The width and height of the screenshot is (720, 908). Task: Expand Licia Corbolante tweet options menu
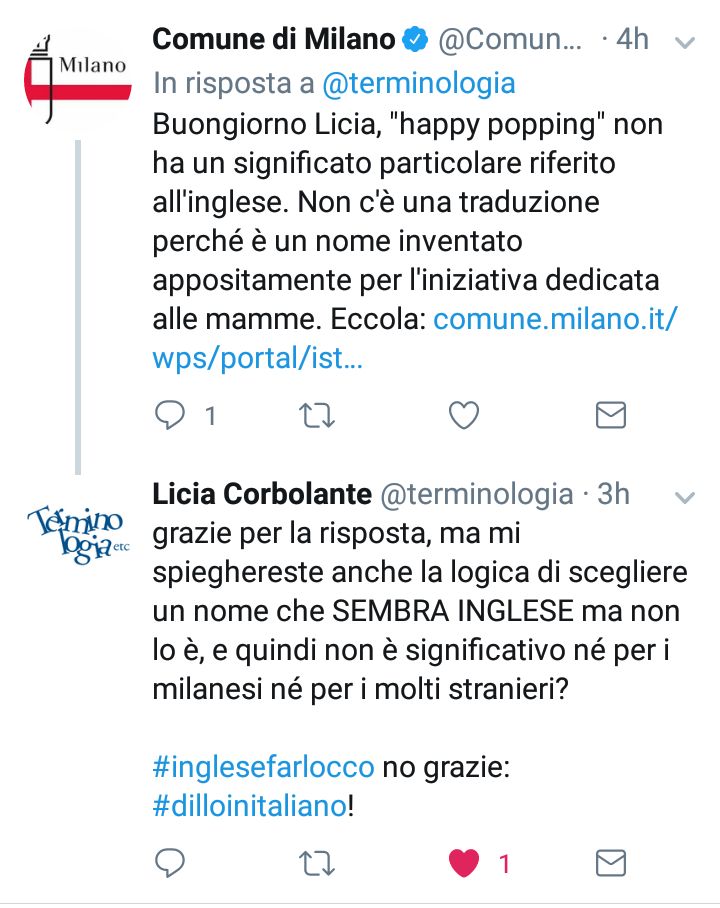tap(685, 496)
